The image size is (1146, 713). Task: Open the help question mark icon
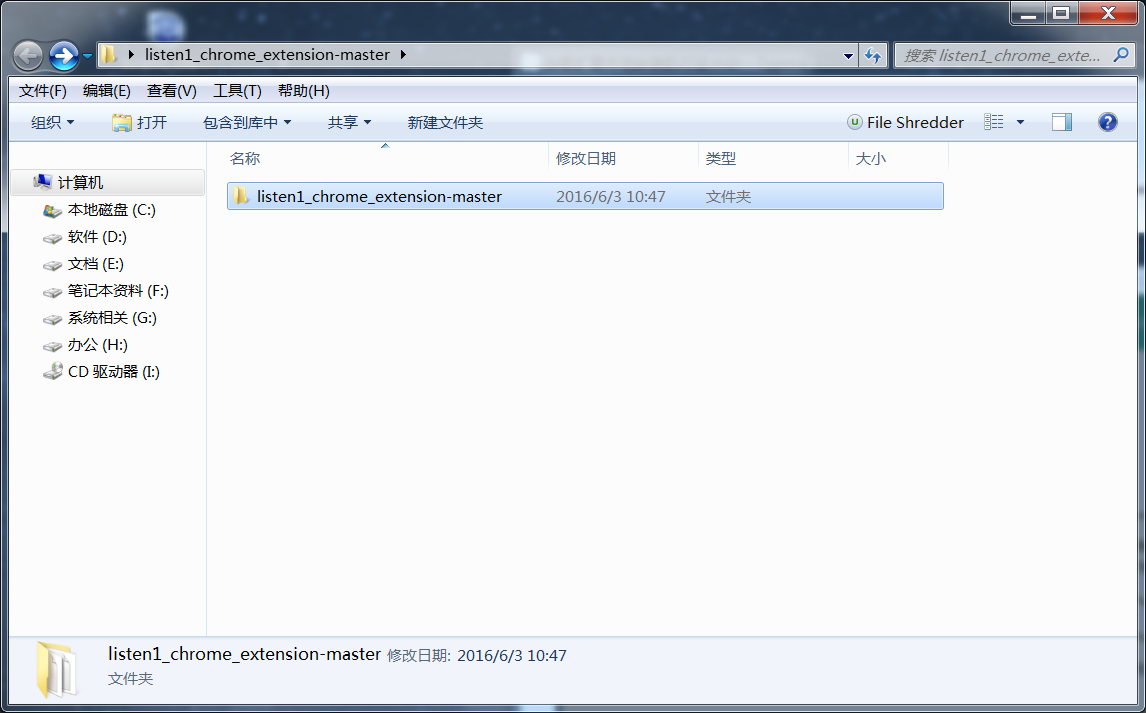click(x=1107, y=122)
